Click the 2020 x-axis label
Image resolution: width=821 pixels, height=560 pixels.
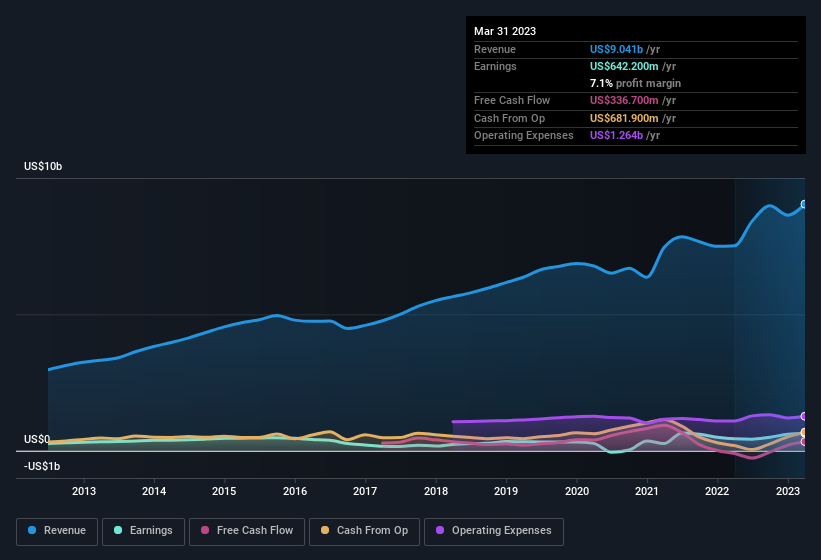click(x=576, y=491)
